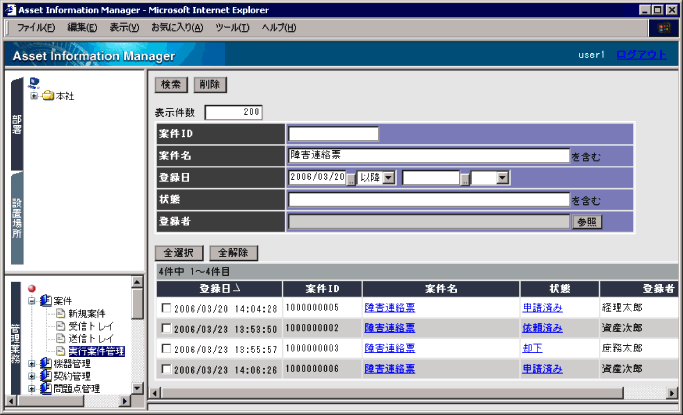Click the red ball icon above 案件

tap(31, 288)
